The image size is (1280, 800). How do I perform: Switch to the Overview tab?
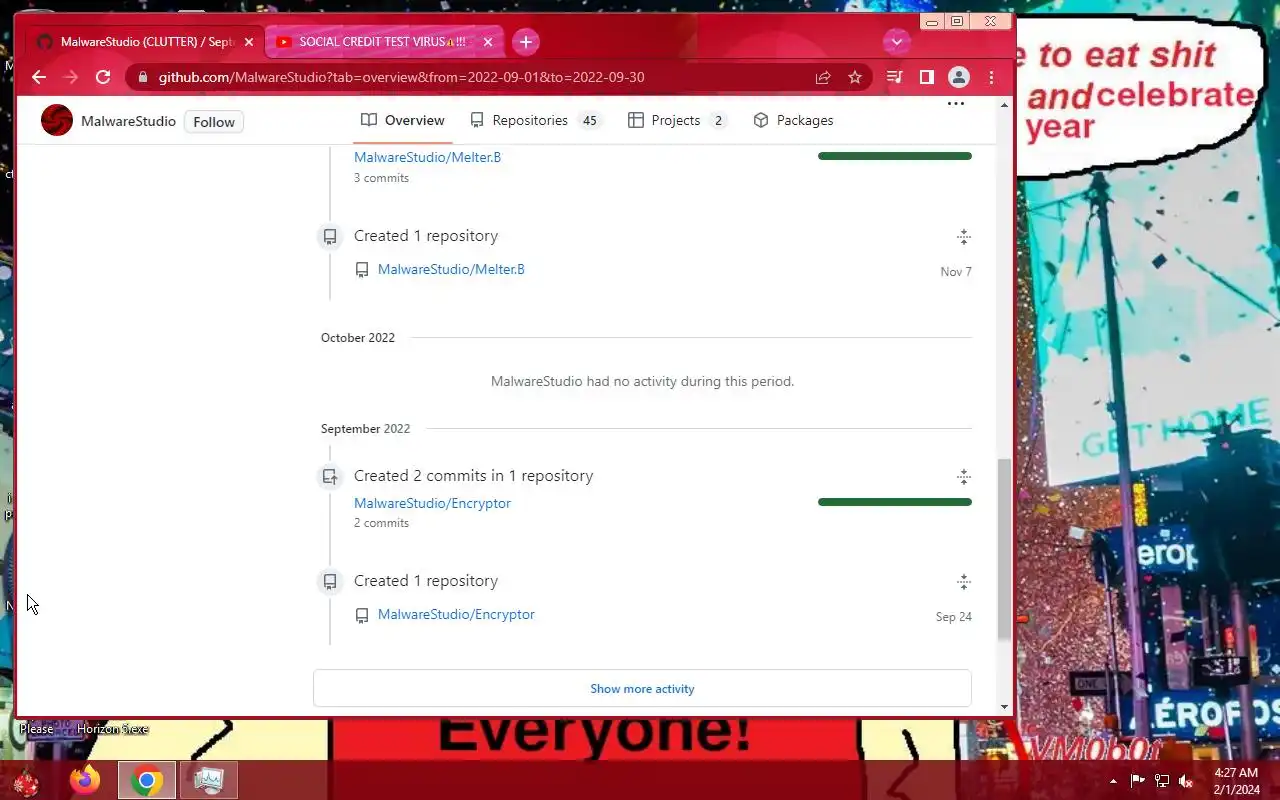[403, 120]
